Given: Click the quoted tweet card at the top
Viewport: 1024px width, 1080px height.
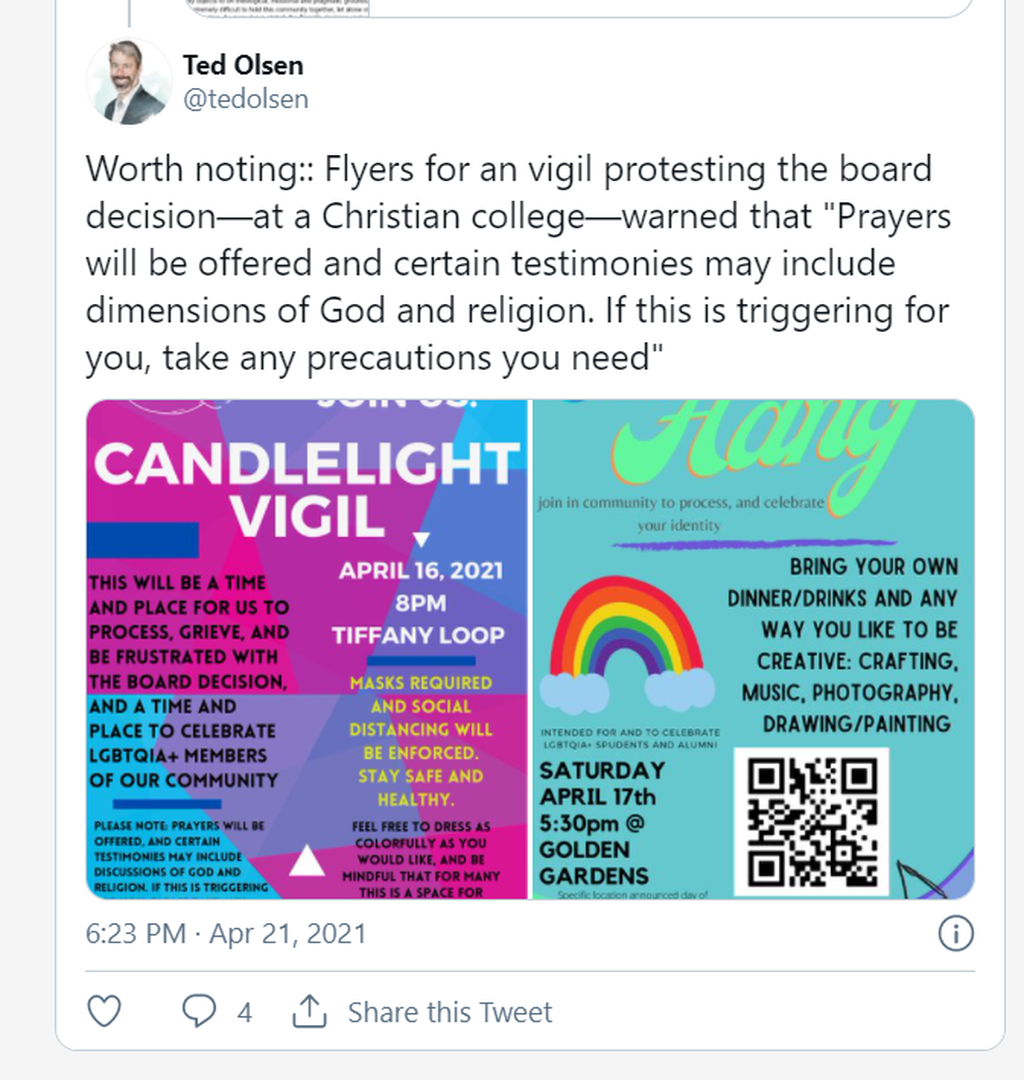Looking at the screenshot, I should coord(580,8).
